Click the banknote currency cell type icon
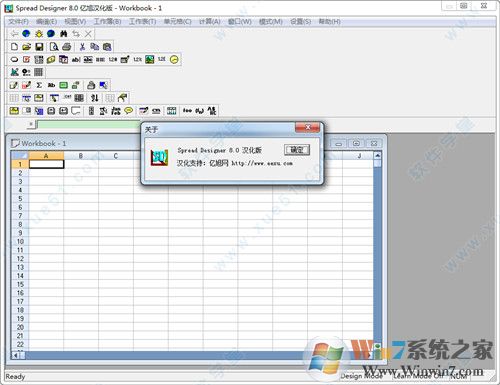The height and width of the screenshot is (385, 500). click(51, 60)
